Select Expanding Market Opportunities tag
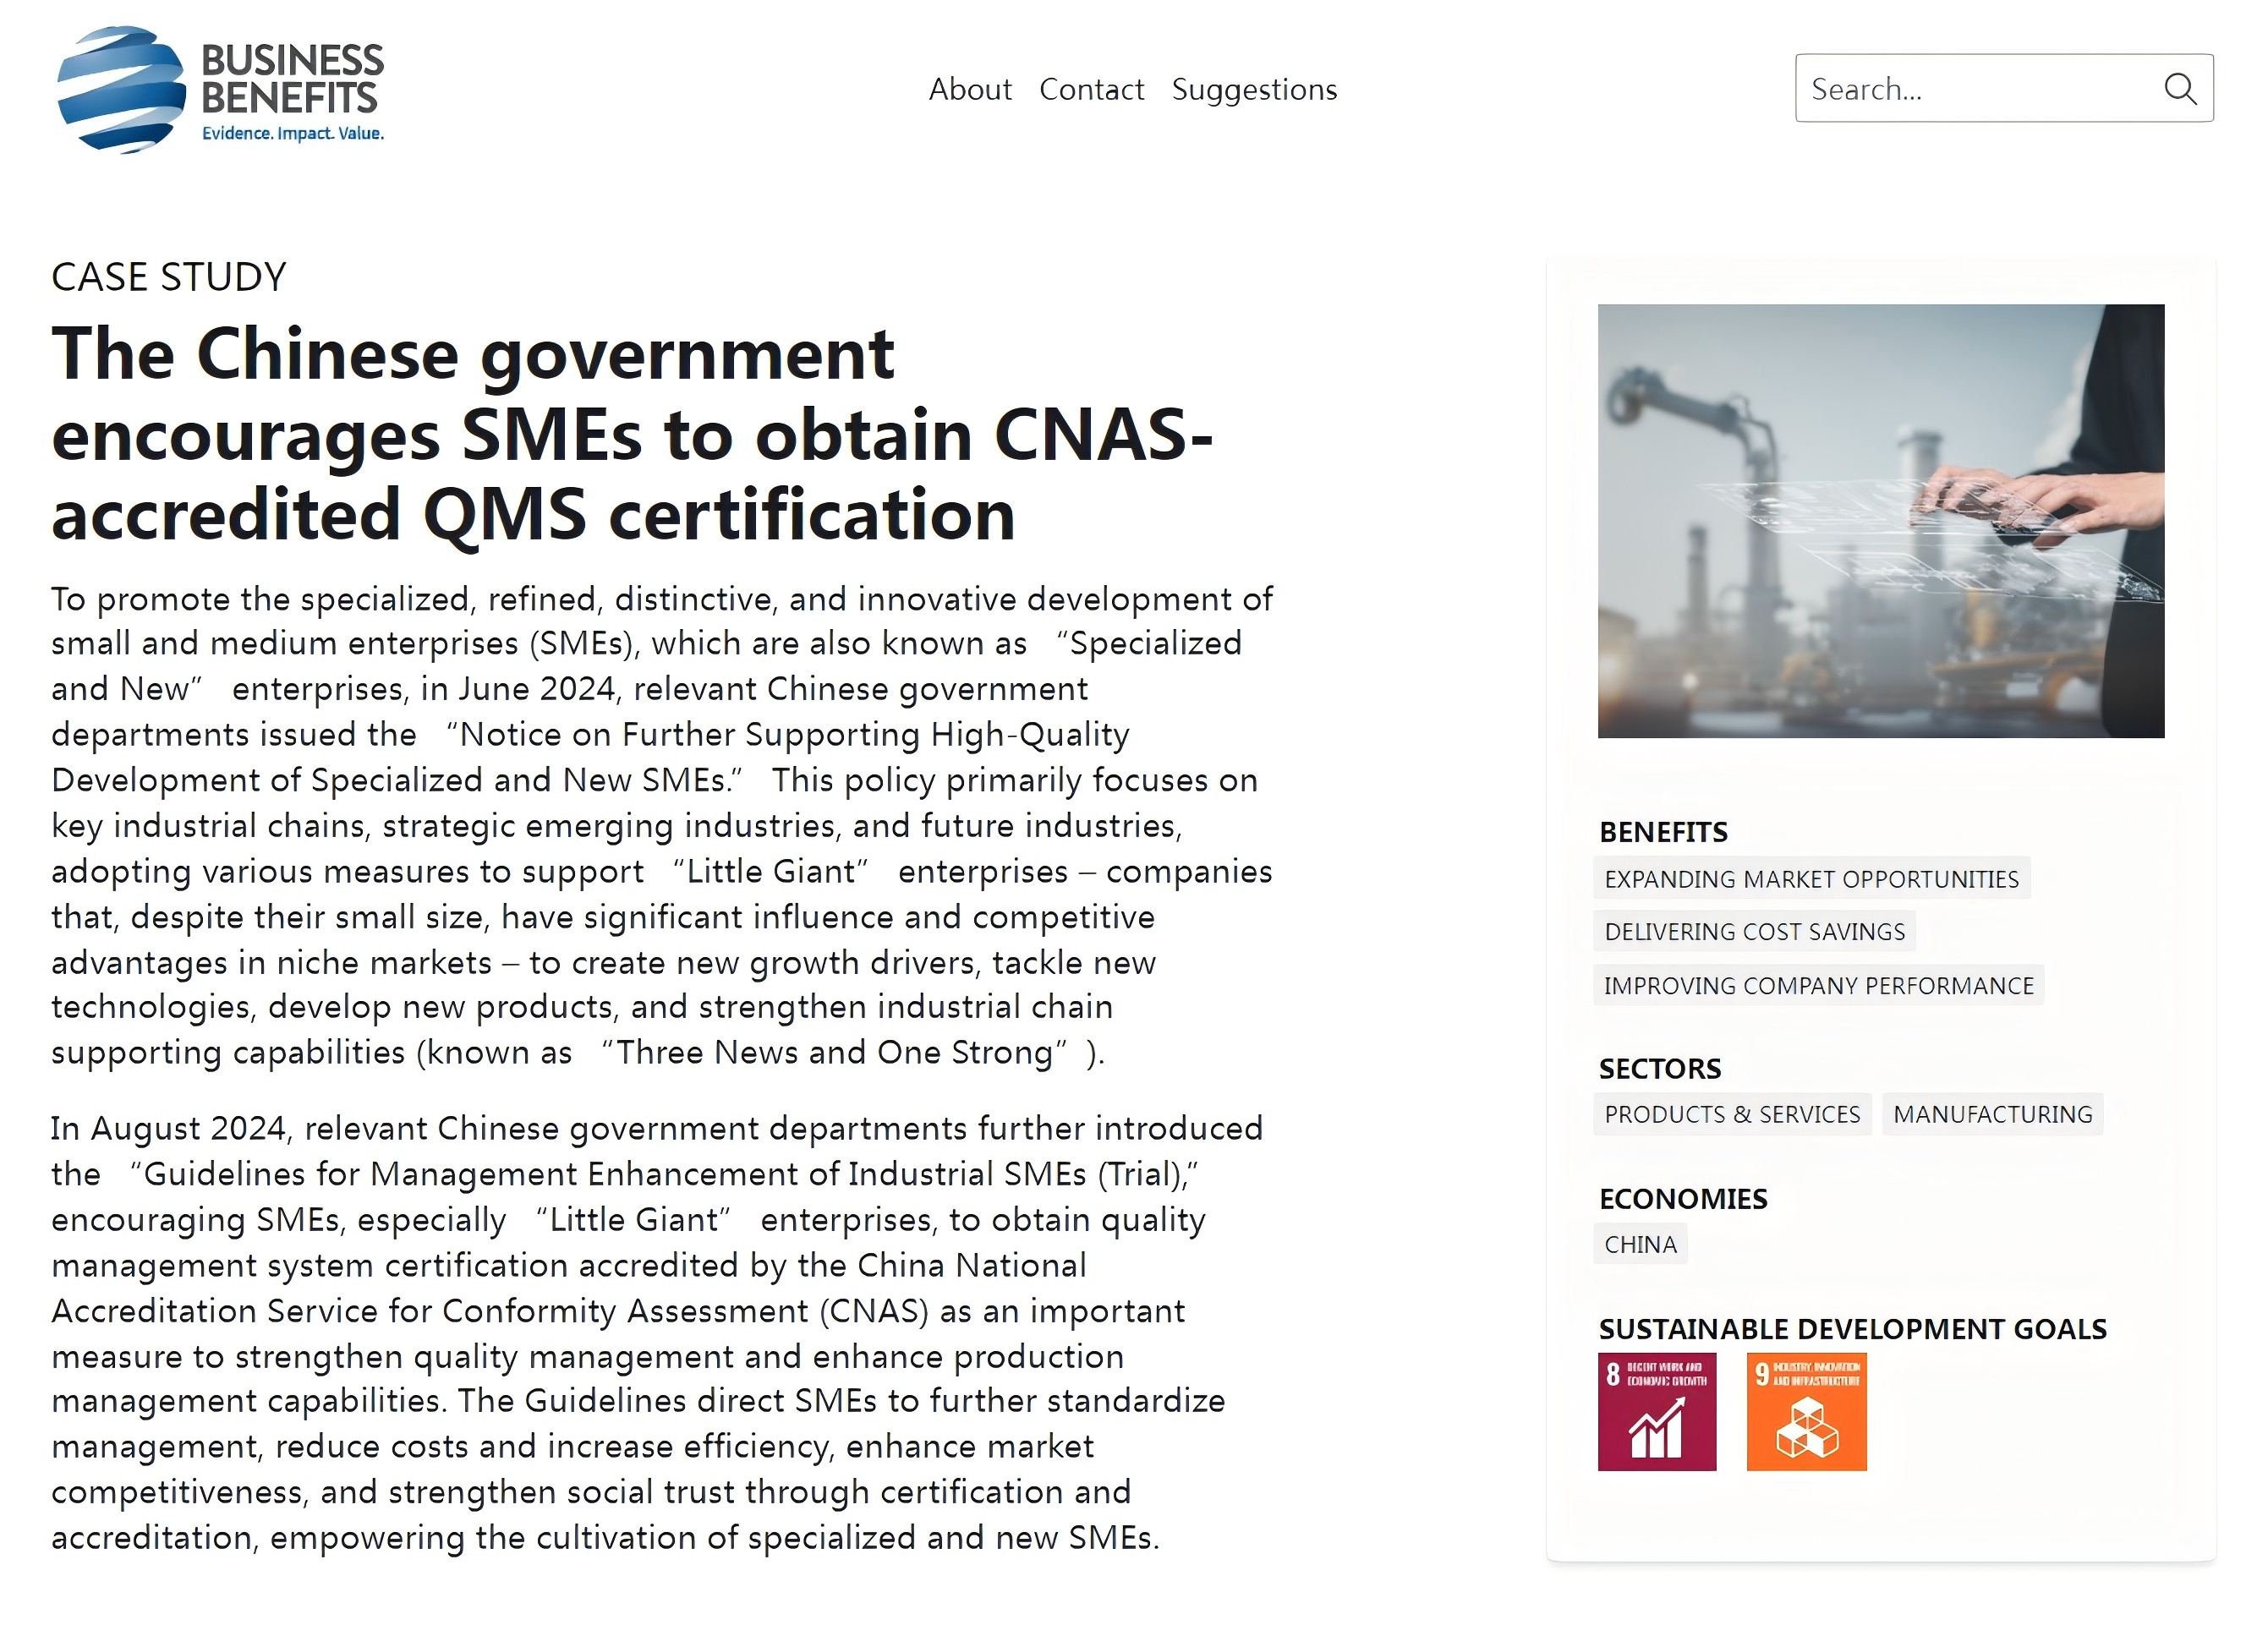 [1811, 878]
